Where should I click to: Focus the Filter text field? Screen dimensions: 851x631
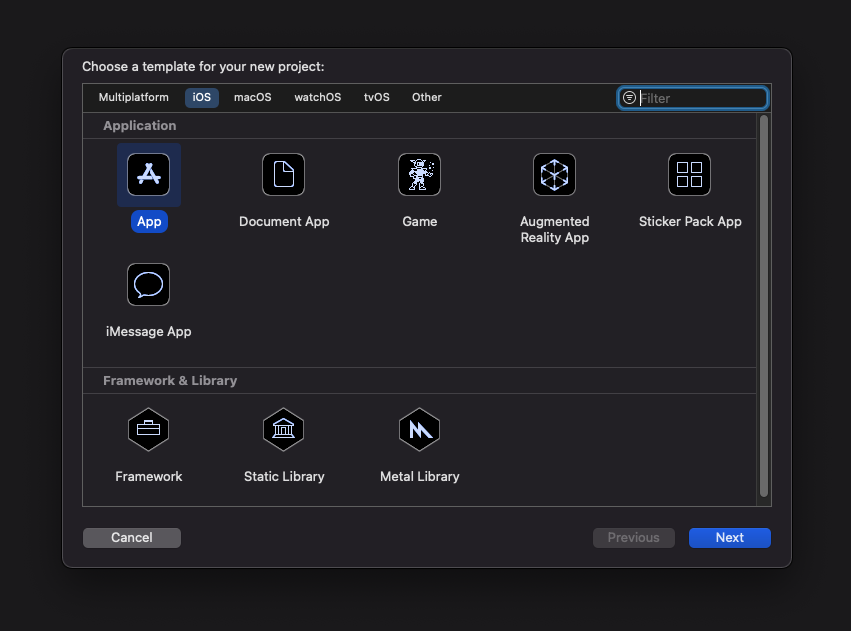[693, 98]
